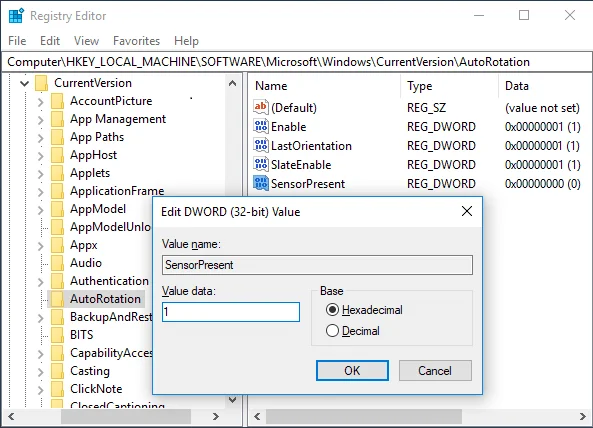Open the Help menu
593x428 pixels.
186,41
